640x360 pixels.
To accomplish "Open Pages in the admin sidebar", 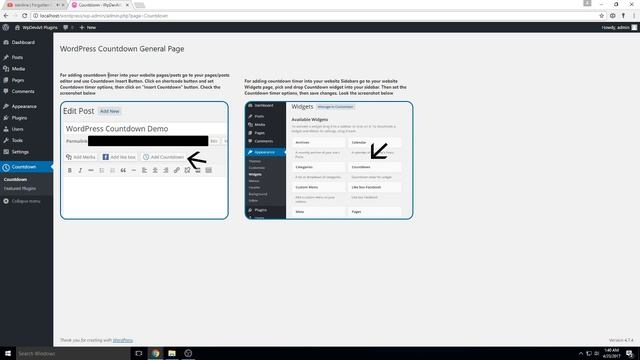I will (18, 80).
